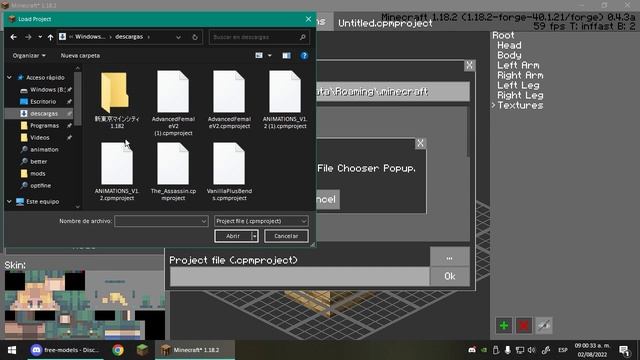Go back in Load Project dialog
The image size is (640, 360).
13,37
